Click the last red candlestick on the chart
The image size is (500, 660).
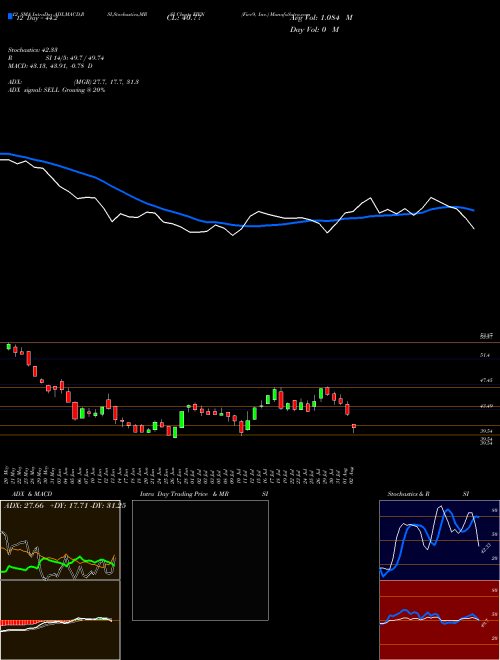pyautogui.click(x=354, y=428)
